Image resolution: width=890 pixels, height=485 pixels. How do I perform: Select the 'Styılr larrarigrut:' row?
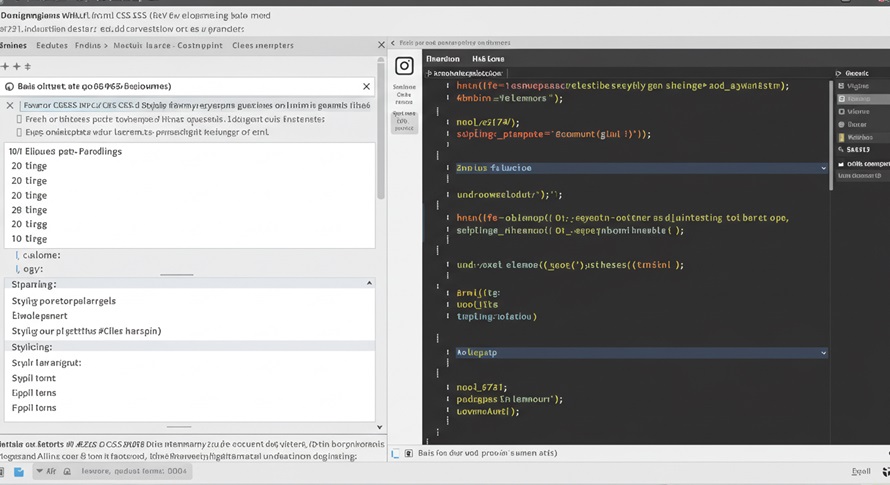click(190, 363)
